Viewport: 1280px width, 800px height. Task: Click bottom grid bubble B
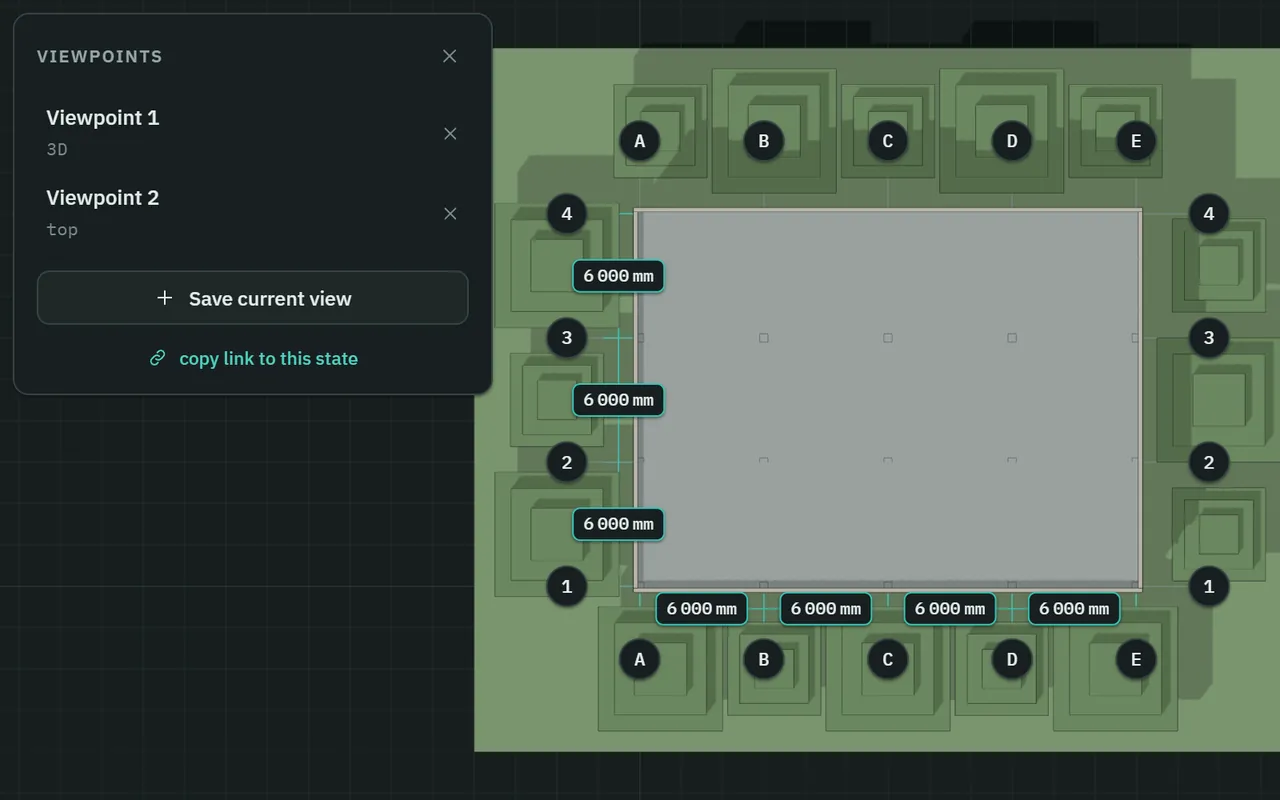click(x=764, y=659)
